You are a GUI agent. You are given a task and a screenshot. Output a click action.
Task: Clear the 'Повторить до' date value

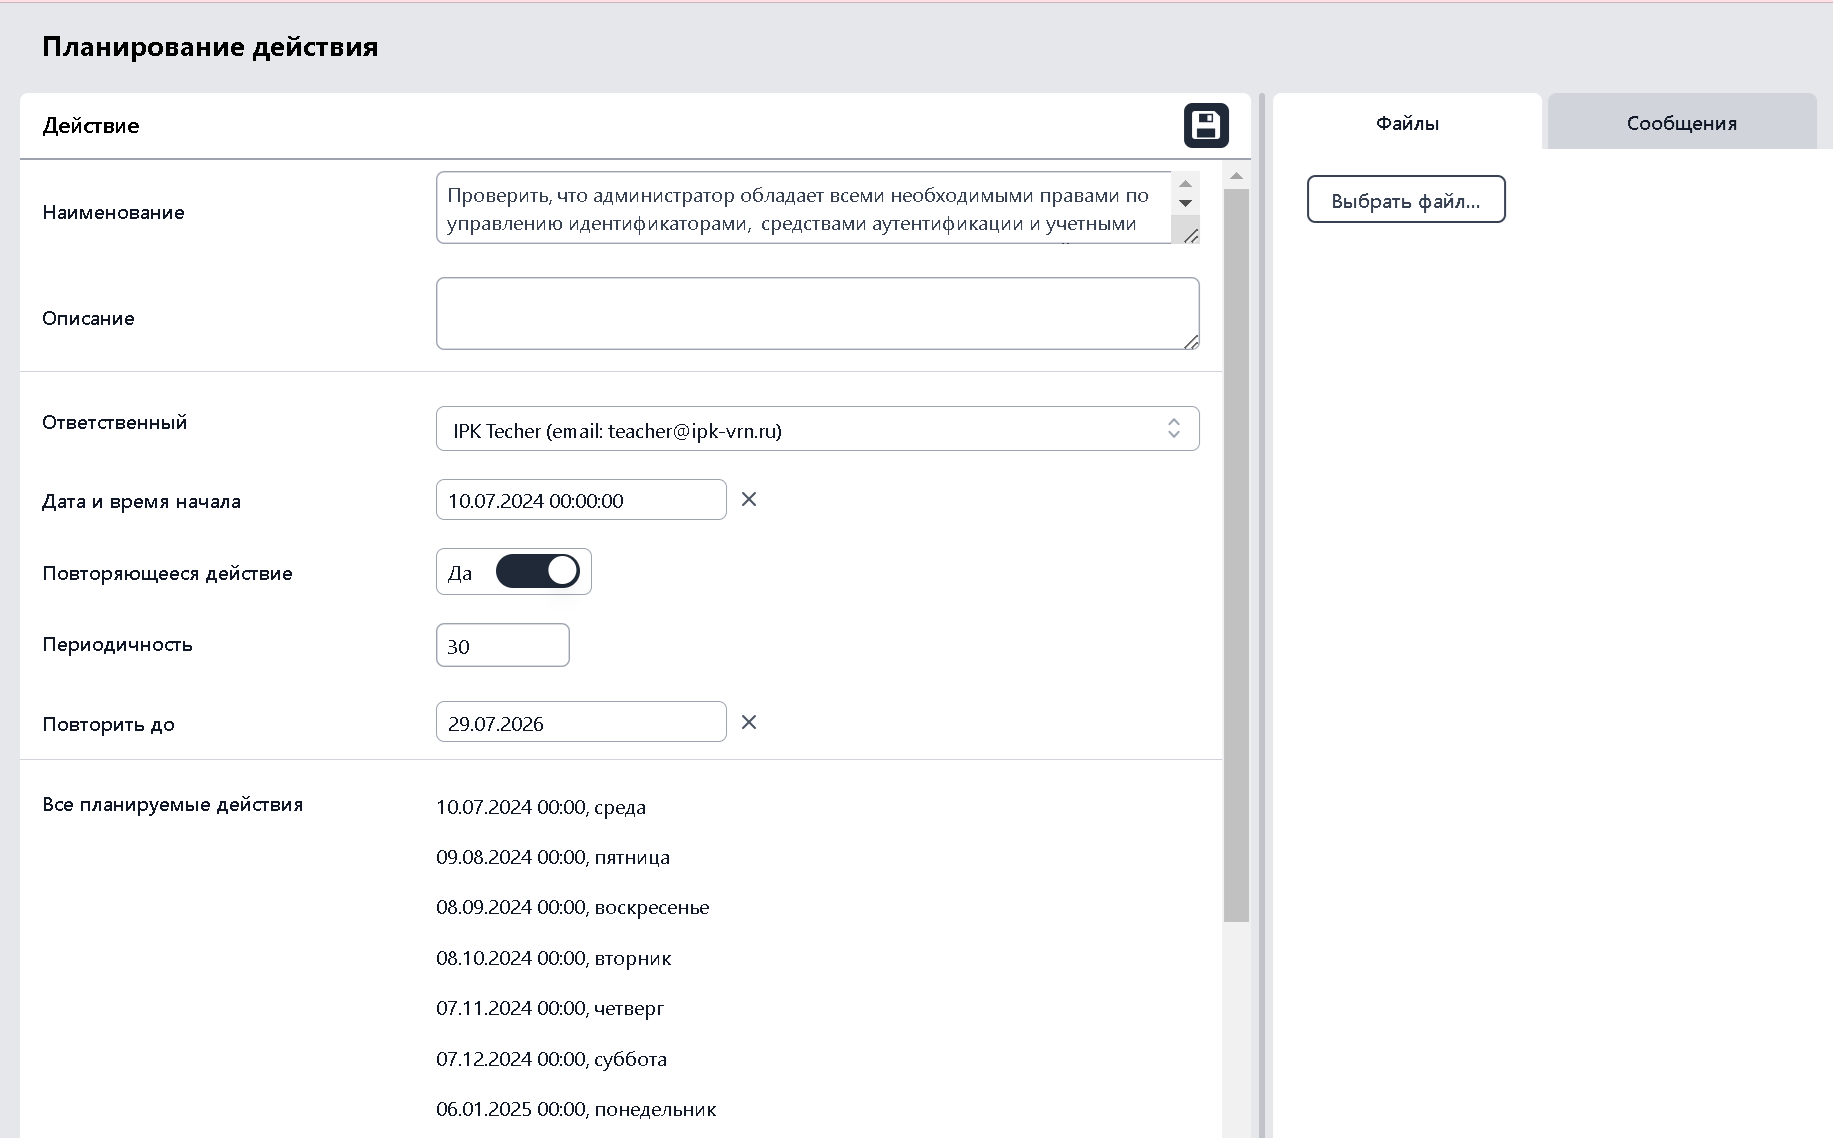click(x=749, y=722)
